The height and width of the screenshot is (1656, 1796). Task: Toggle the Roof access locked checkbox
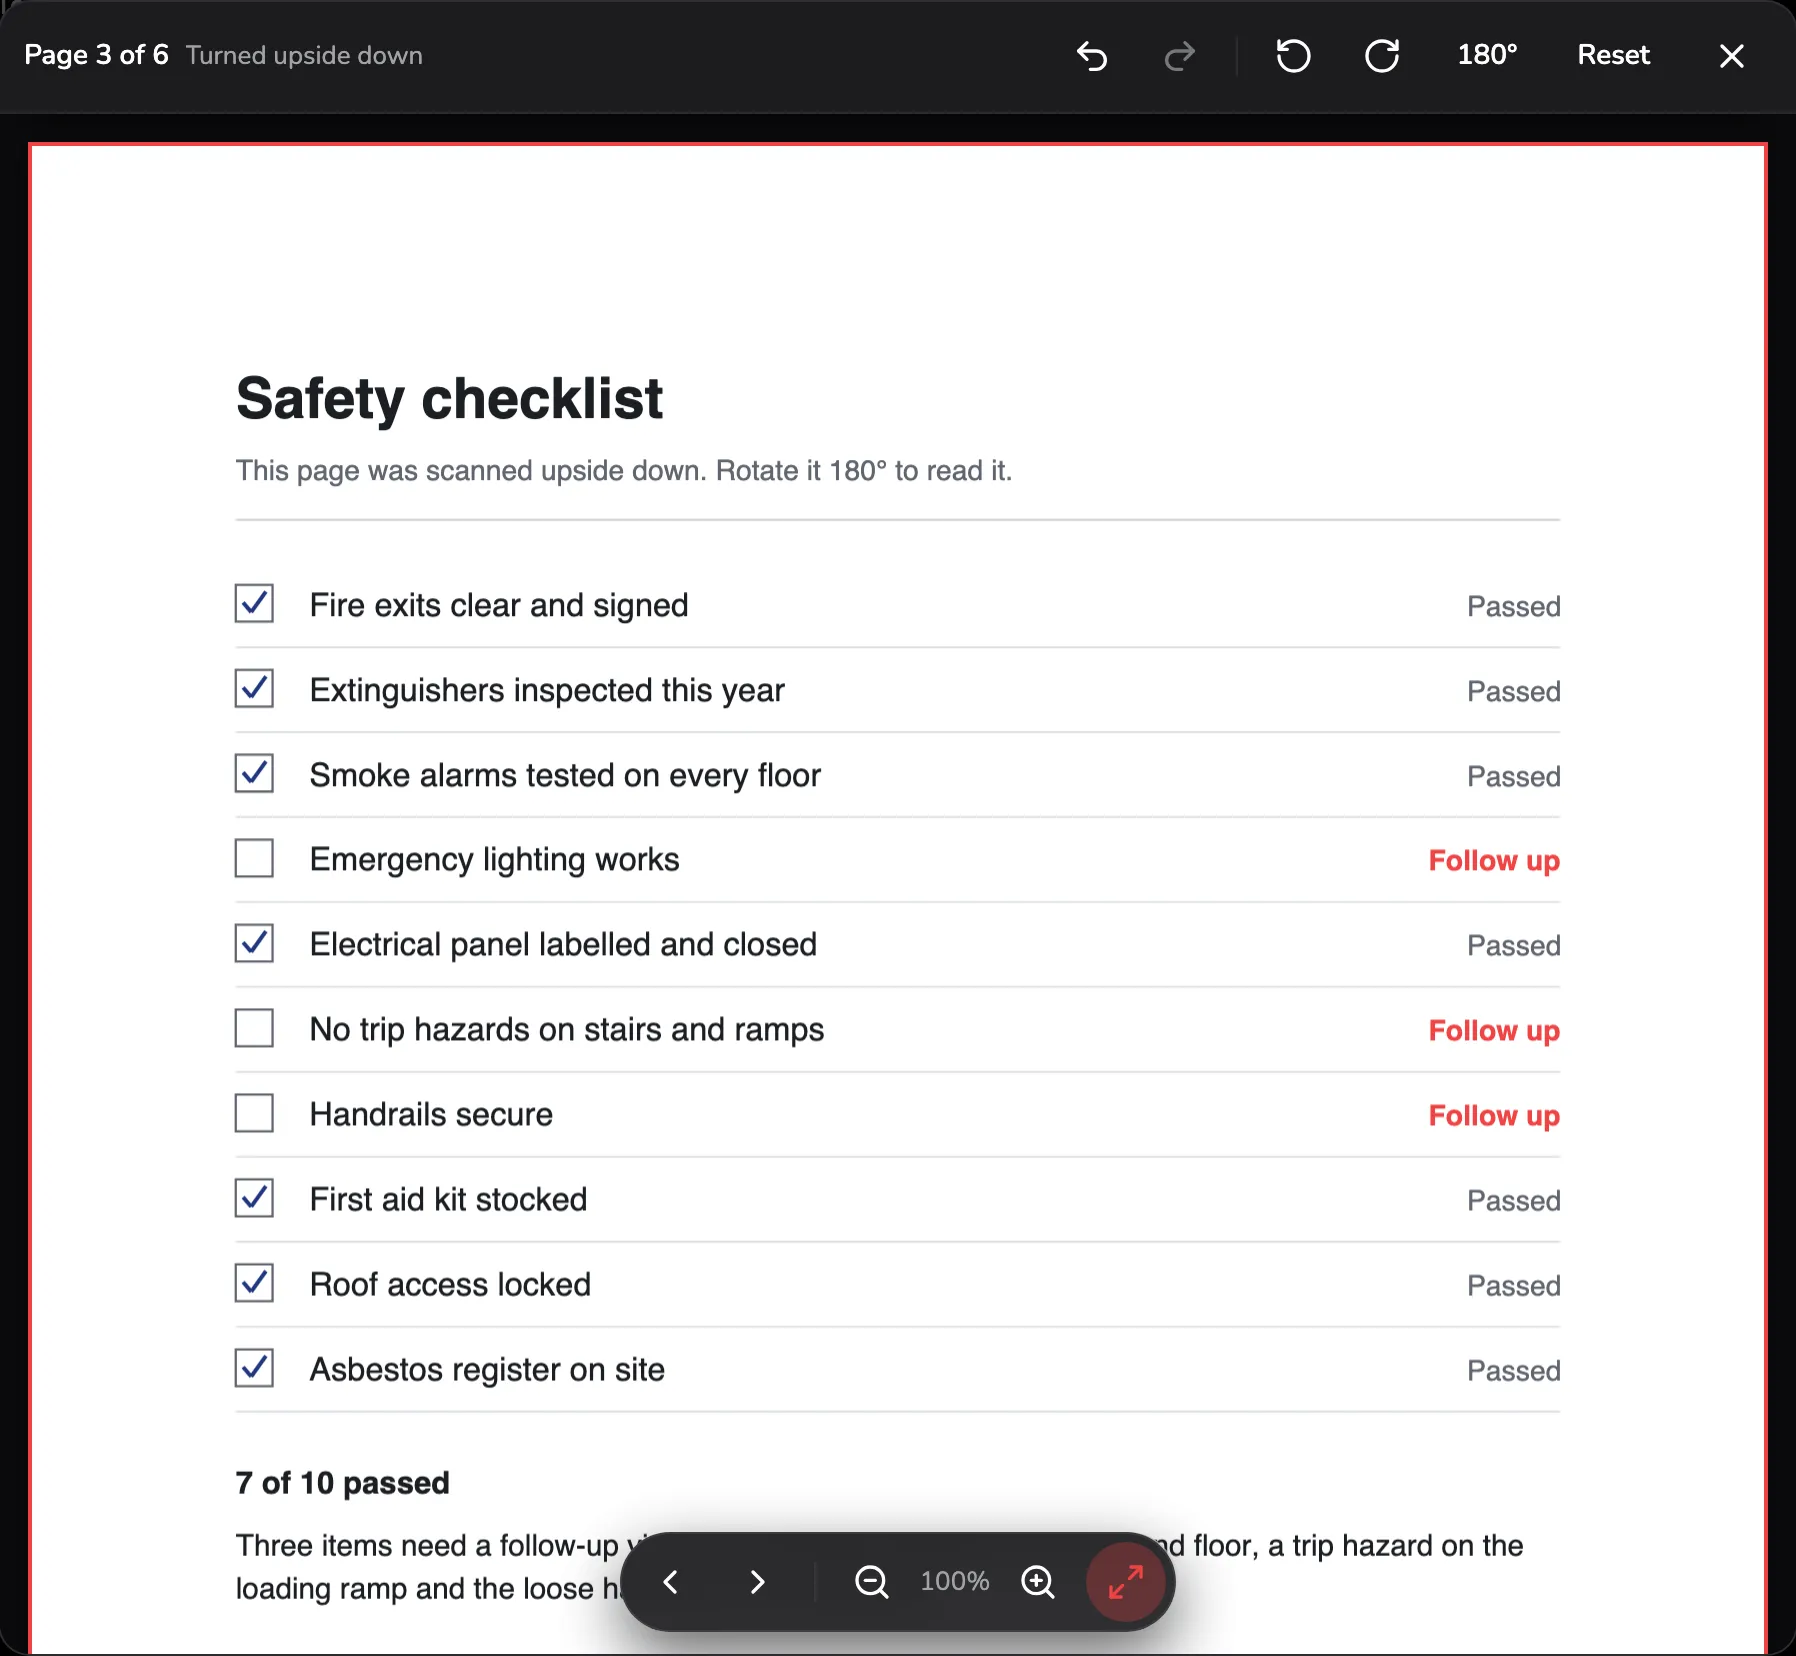(x=254, y=1283)
